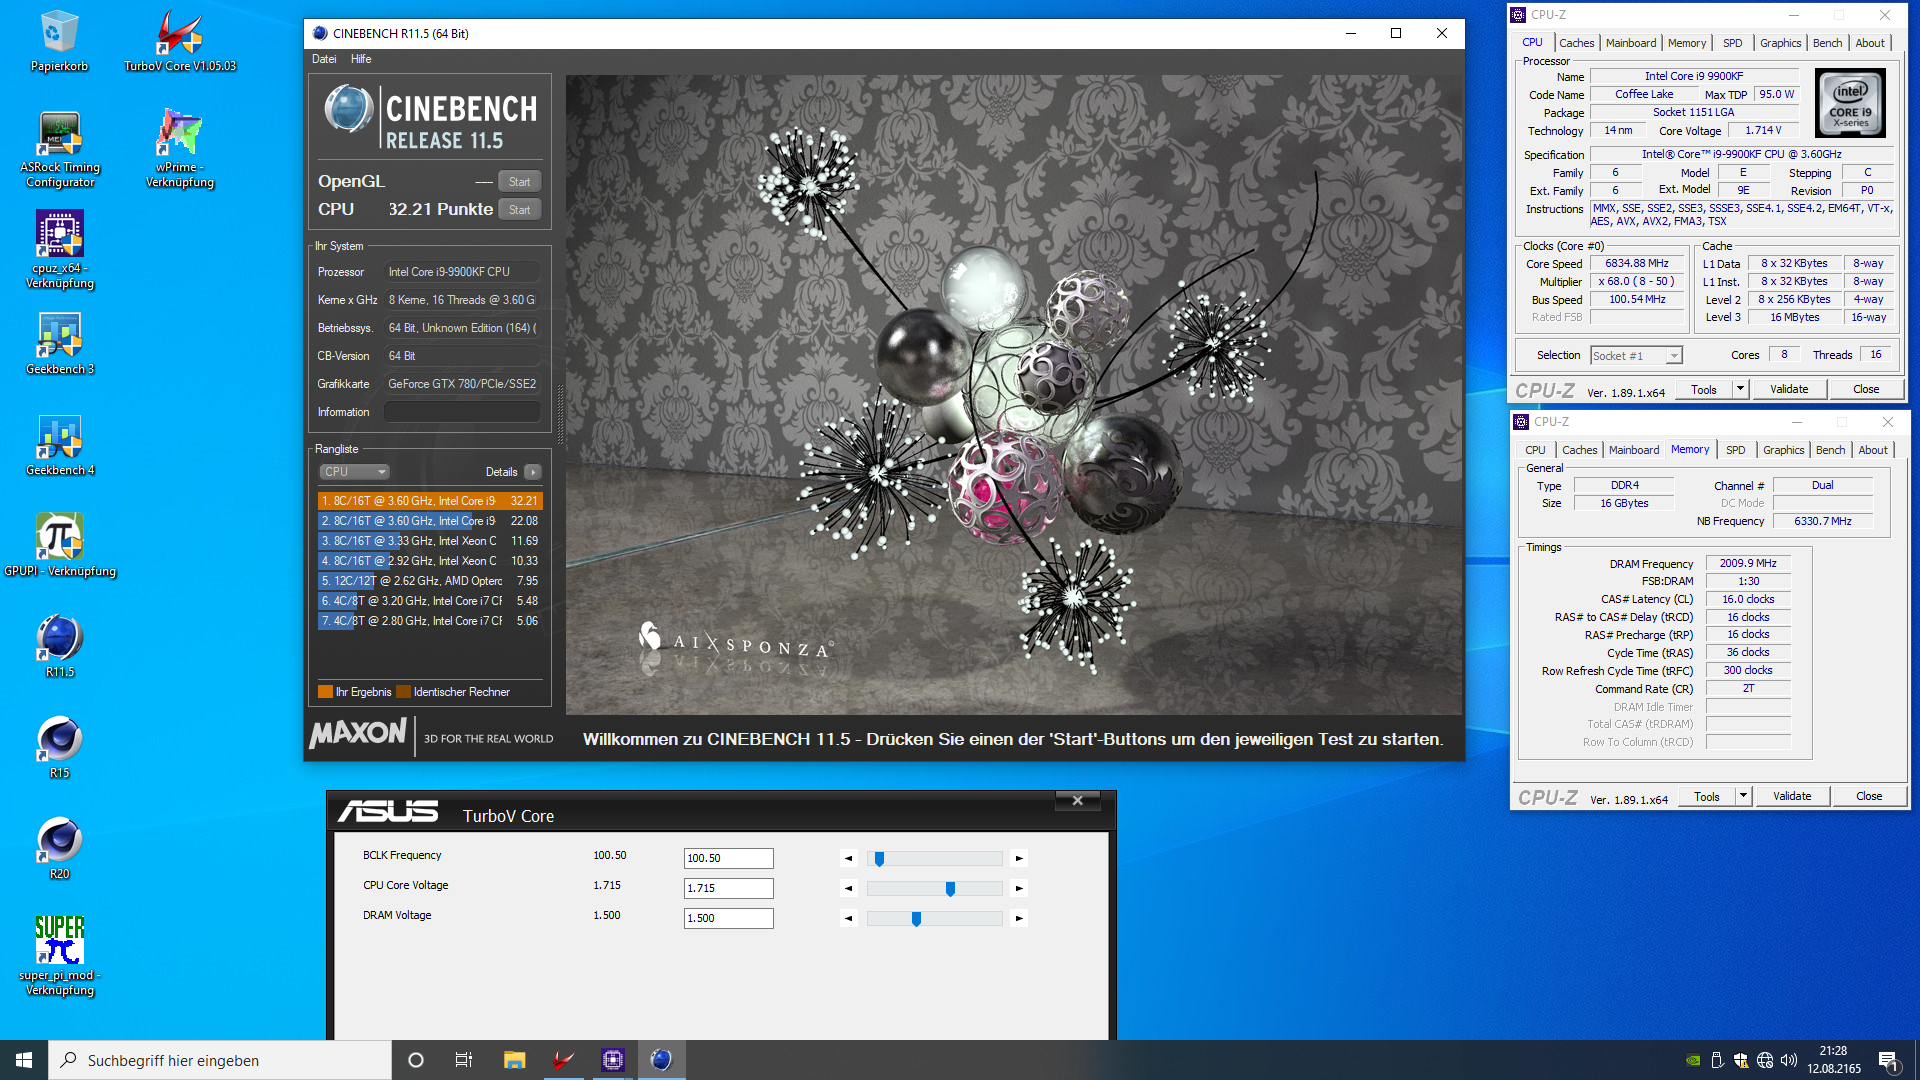The image size is (1920, 1080).
Task: Open Graphics tab in lower CPU-Z window
Action: click(1784, 450)
